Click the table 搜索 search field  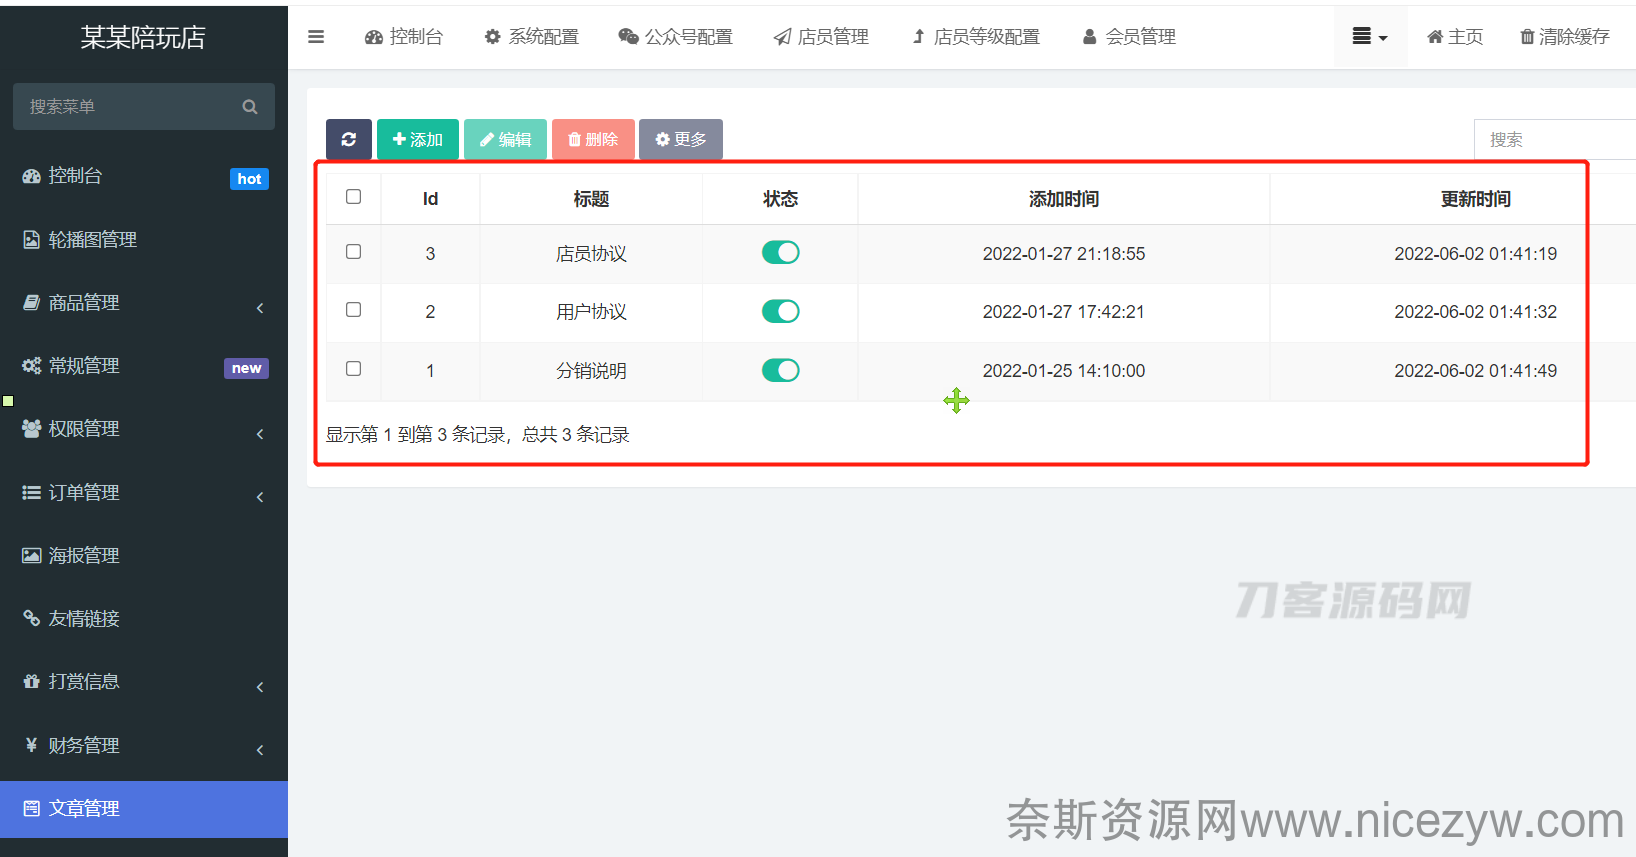tap(1555, 140)
